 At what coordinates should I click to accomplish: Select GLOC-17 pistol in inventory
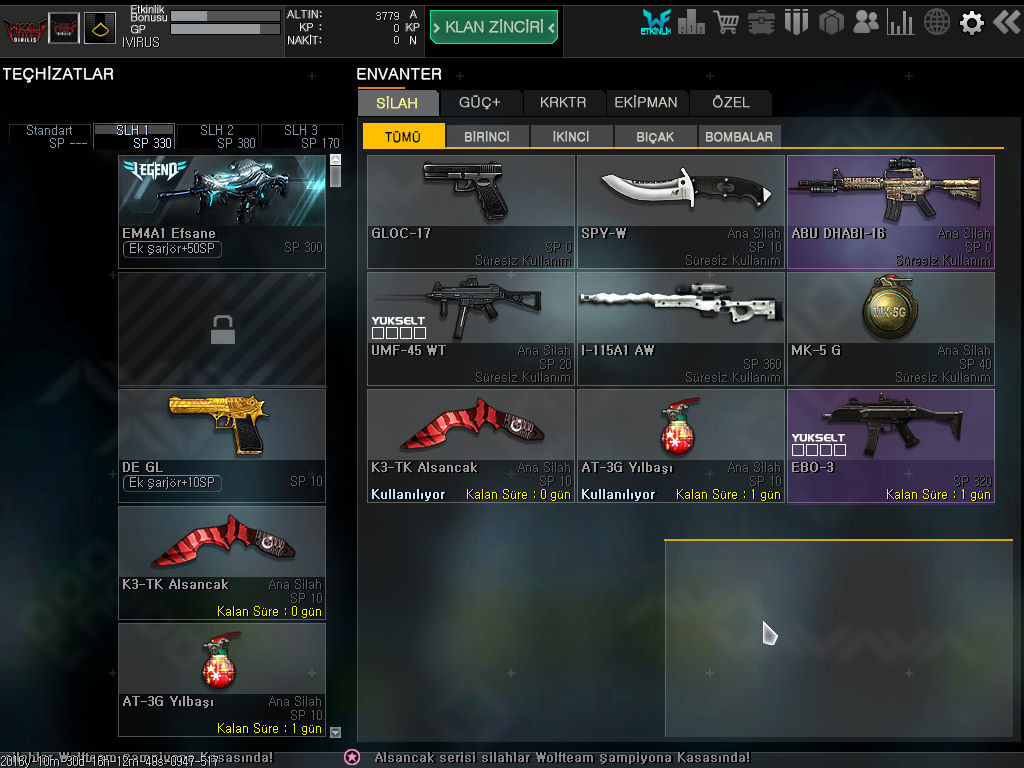(x=471, y=212)
